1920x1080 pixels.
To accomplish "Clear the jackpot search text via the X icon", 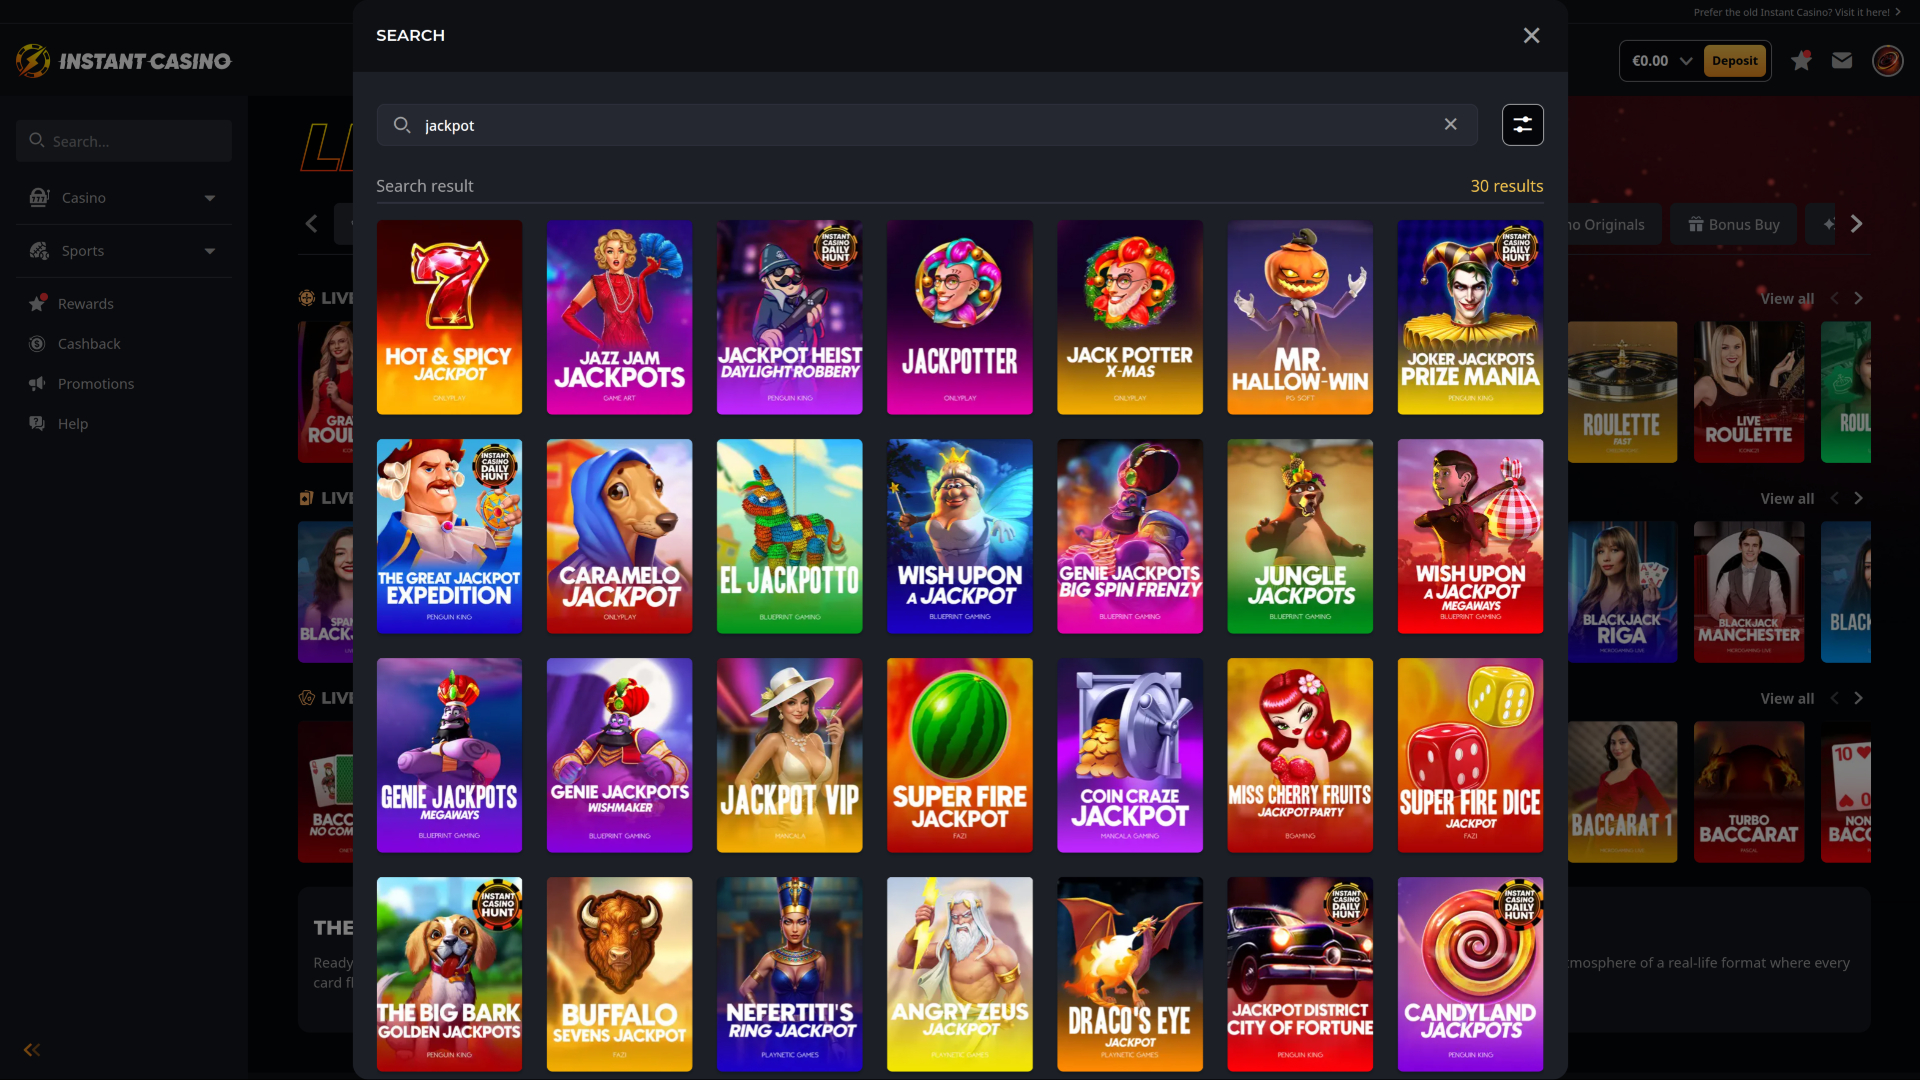I will click(x=1451, y=124).
